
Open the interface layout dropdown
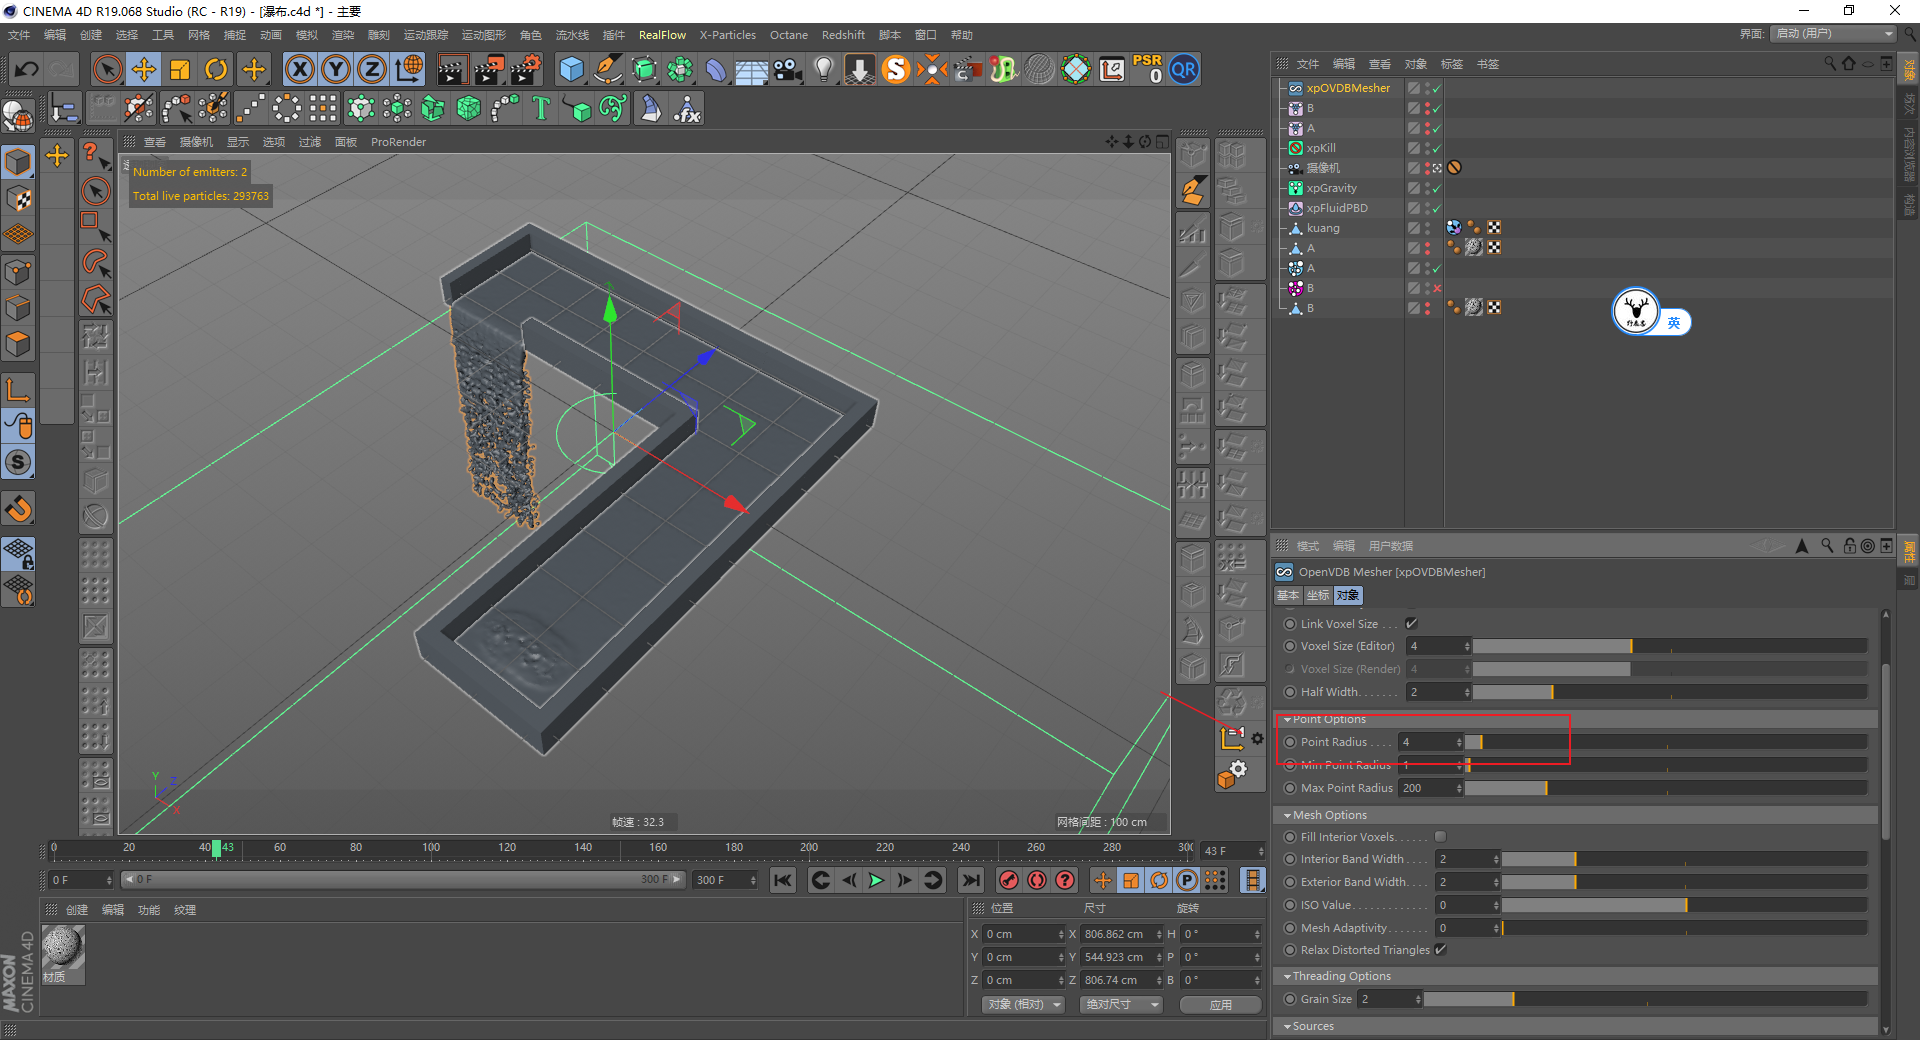point(1834,34)
